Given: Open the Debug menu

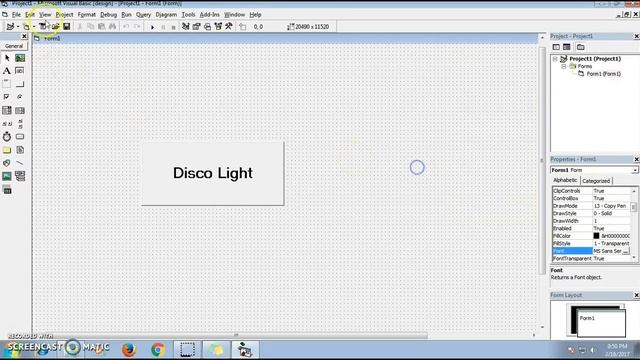Looking at the screenshot, I should (x=109, y=15).
